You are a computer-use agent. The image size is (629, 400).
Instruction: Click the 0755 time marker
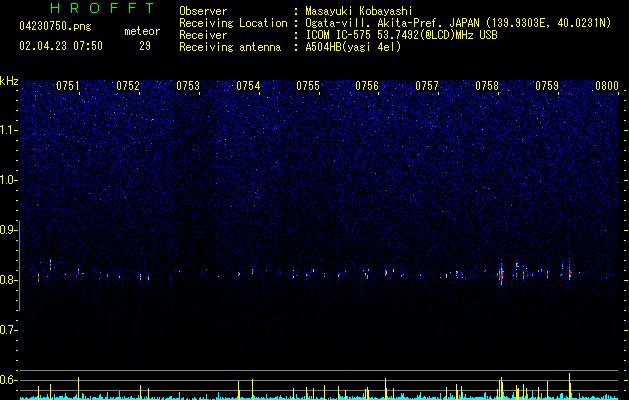[x=308, y=86]
